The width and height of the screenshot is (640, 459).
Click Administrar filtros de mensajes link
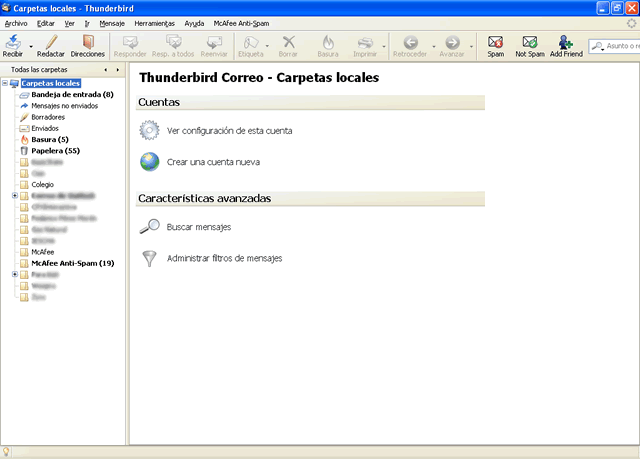[x=224, y=258]
